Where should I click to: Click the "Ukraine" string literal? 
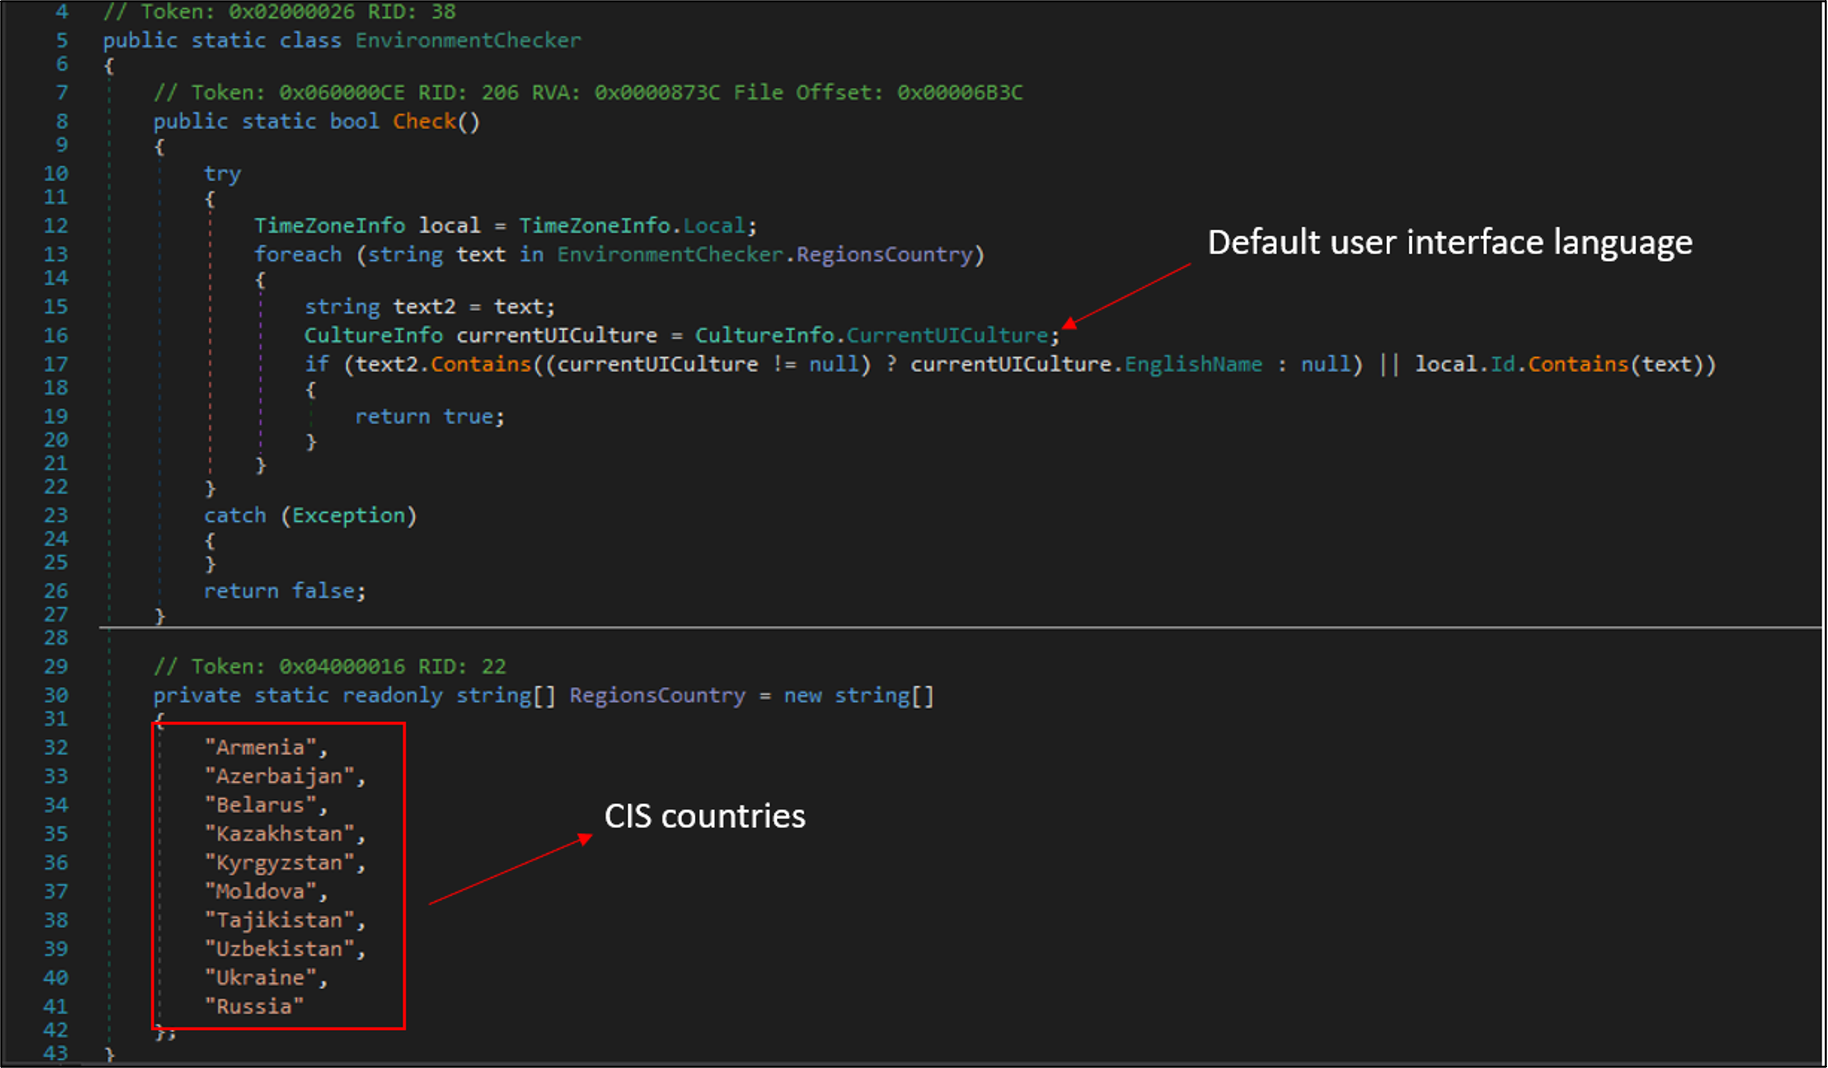coord(260,978)
